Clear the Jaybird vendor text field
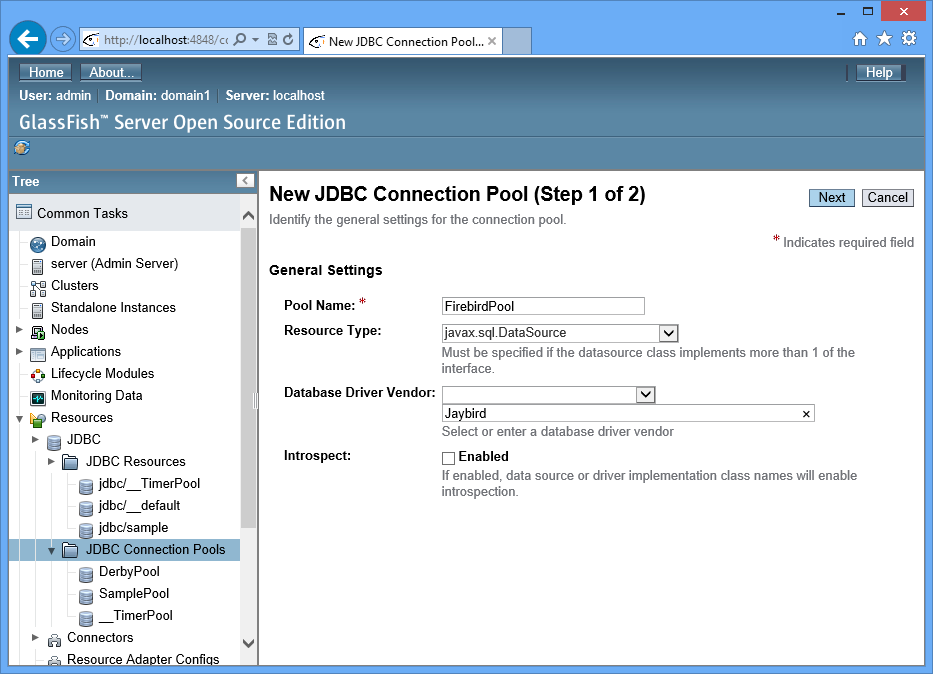 pos(806,414)
